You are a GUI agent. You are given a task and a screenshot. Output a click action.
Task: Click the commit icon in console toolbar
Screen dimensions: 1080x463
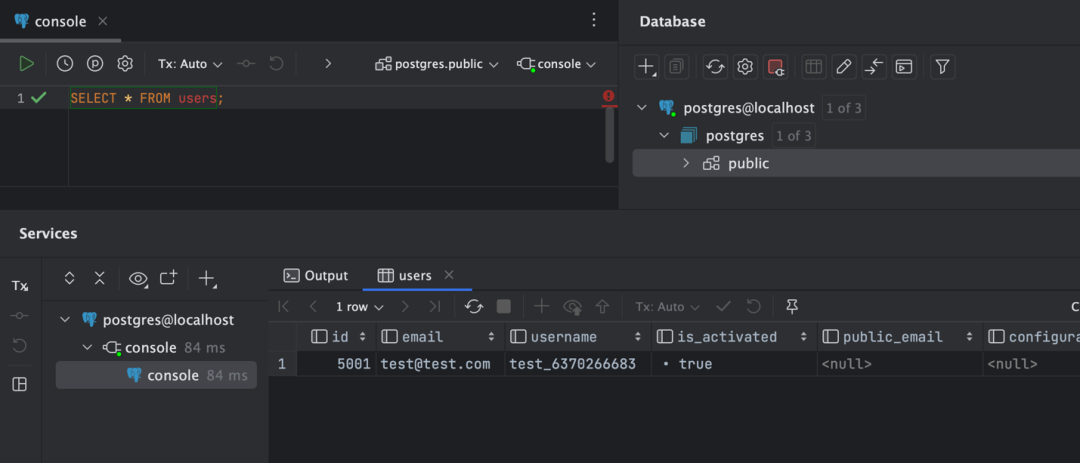pos(246,64)
